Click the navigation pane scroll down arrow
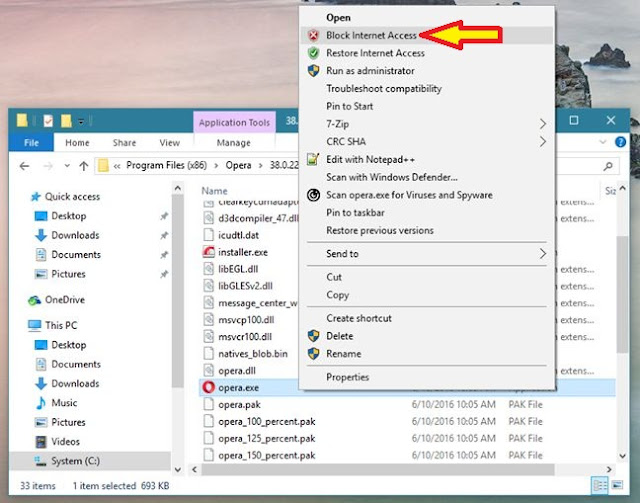Viewport: 640px width, 503px height. pos(178,470)
